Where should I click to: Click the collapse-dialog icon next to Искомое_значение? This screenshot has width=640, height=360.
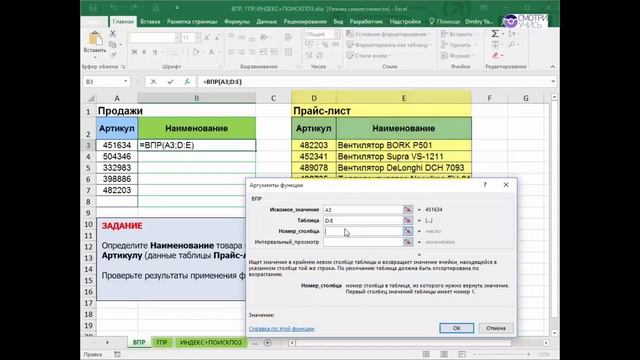coord(407,209)
